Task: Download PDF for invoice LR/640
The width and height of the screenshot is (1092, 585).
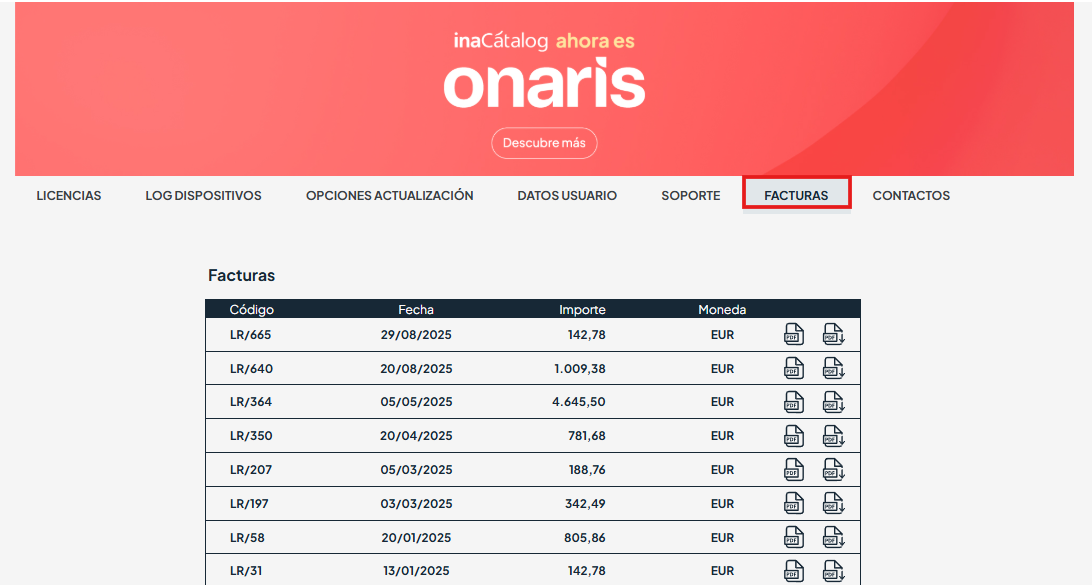Action: click(834, 368)
